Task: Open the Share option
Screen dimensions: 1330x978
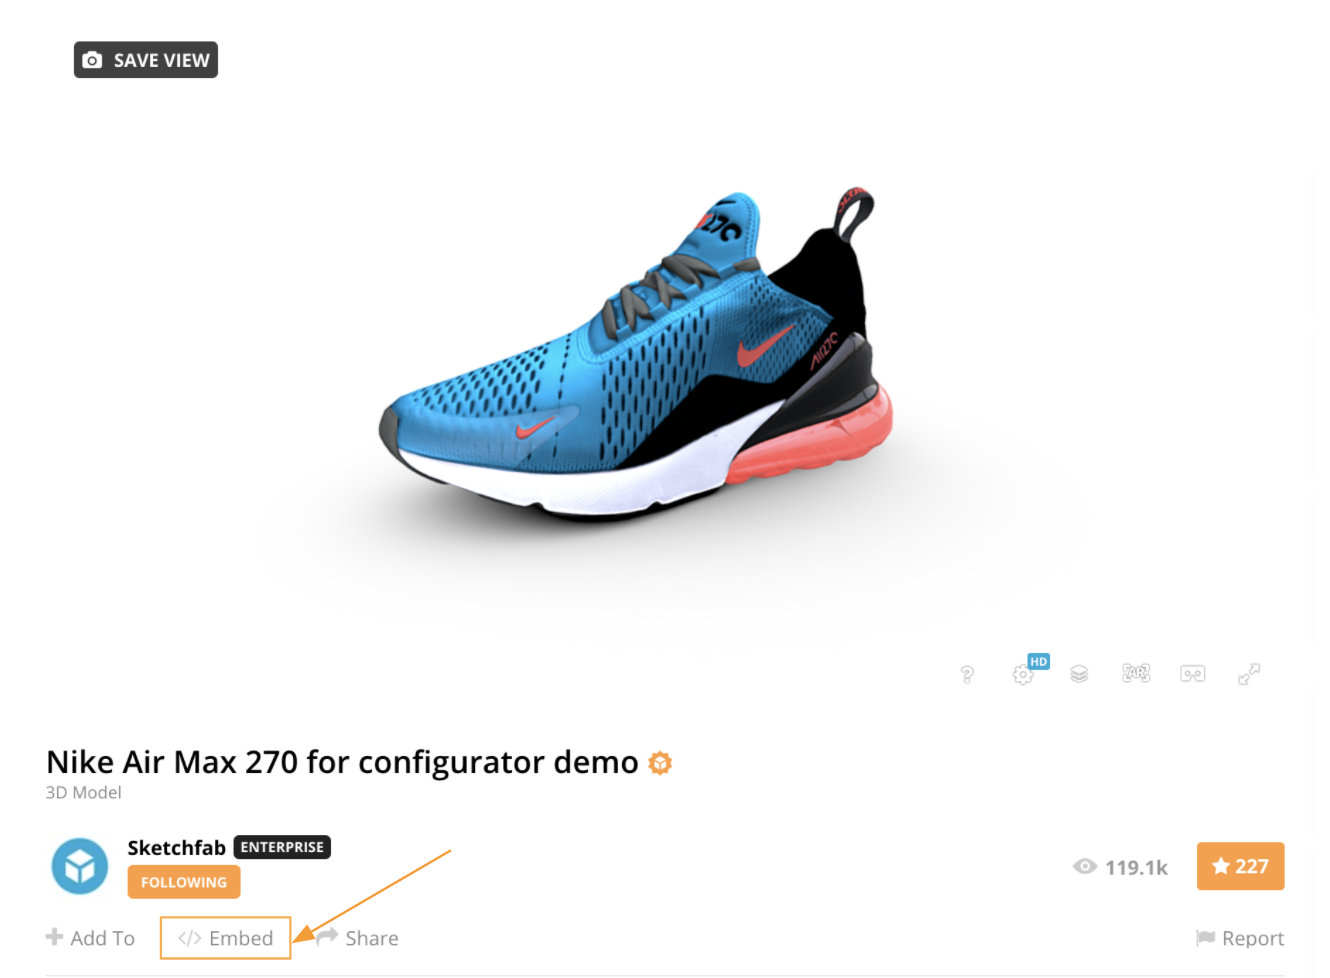Action: (x=358, y=938)
